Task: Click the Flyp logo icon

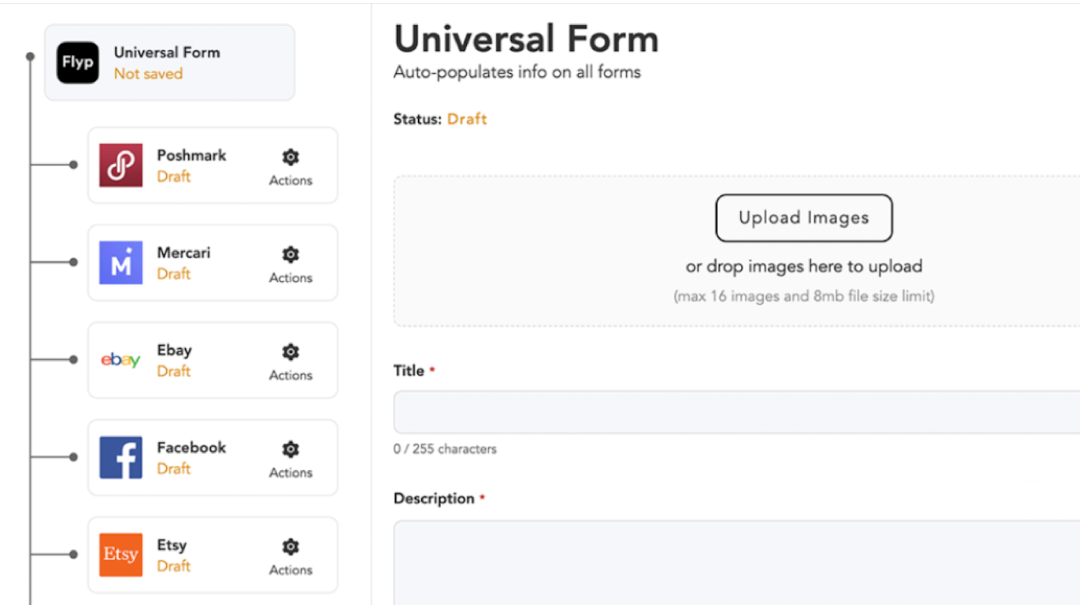Action: (77, 62)
